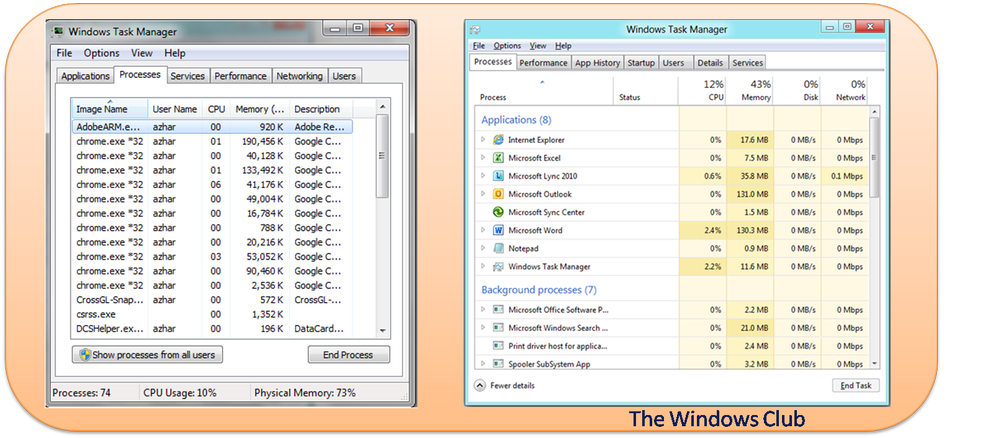Expand the Microsoft Excel process group
Image resolution: width=1000 pixels, height=438 pixels.
coord(483,157)
